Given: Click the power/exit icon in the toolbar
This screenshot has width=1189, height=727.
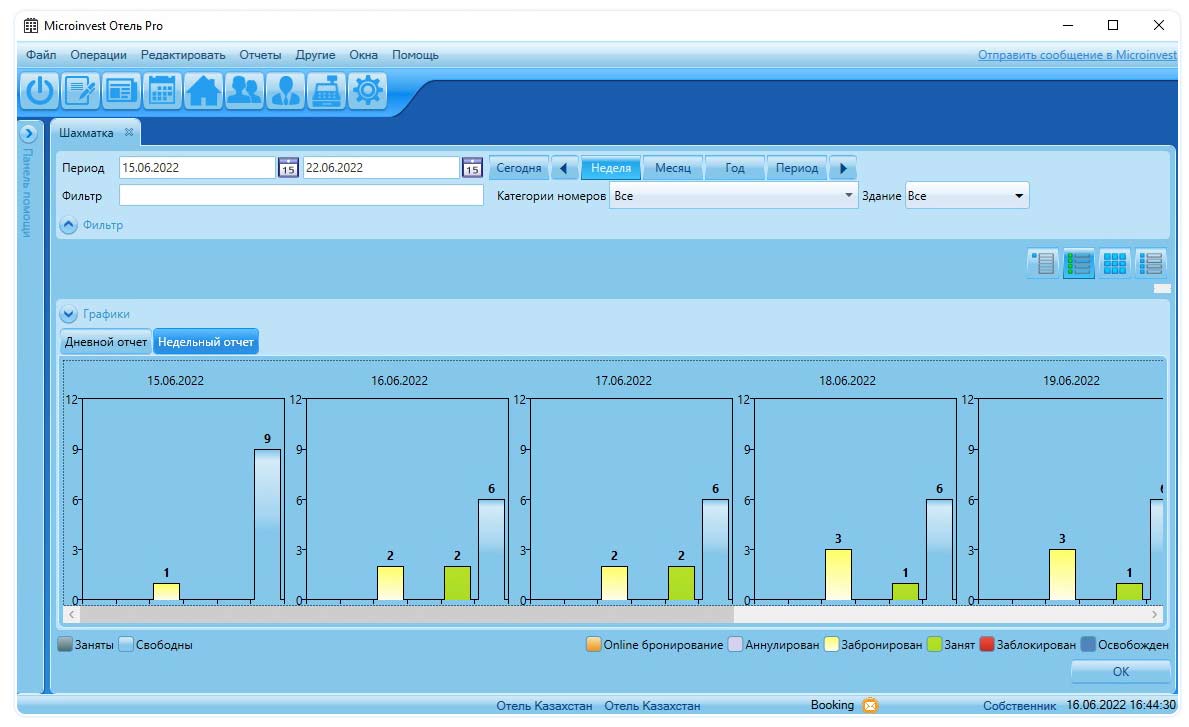Looking at the screenshot, I should [x=39, y=91].
